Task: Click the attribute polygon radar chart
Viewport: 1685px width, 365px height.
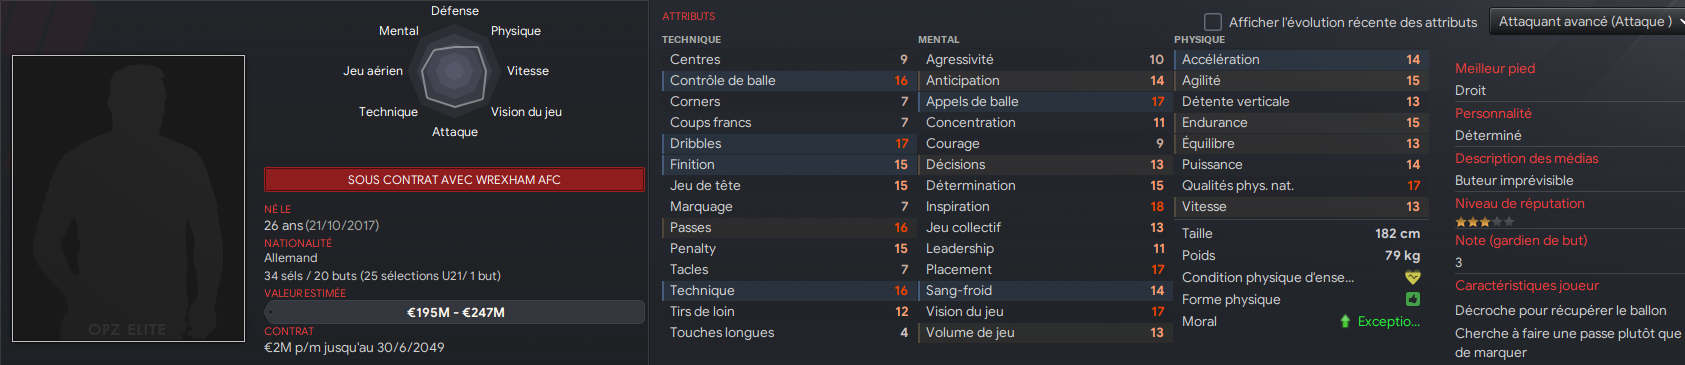Action: click(455, 71)
